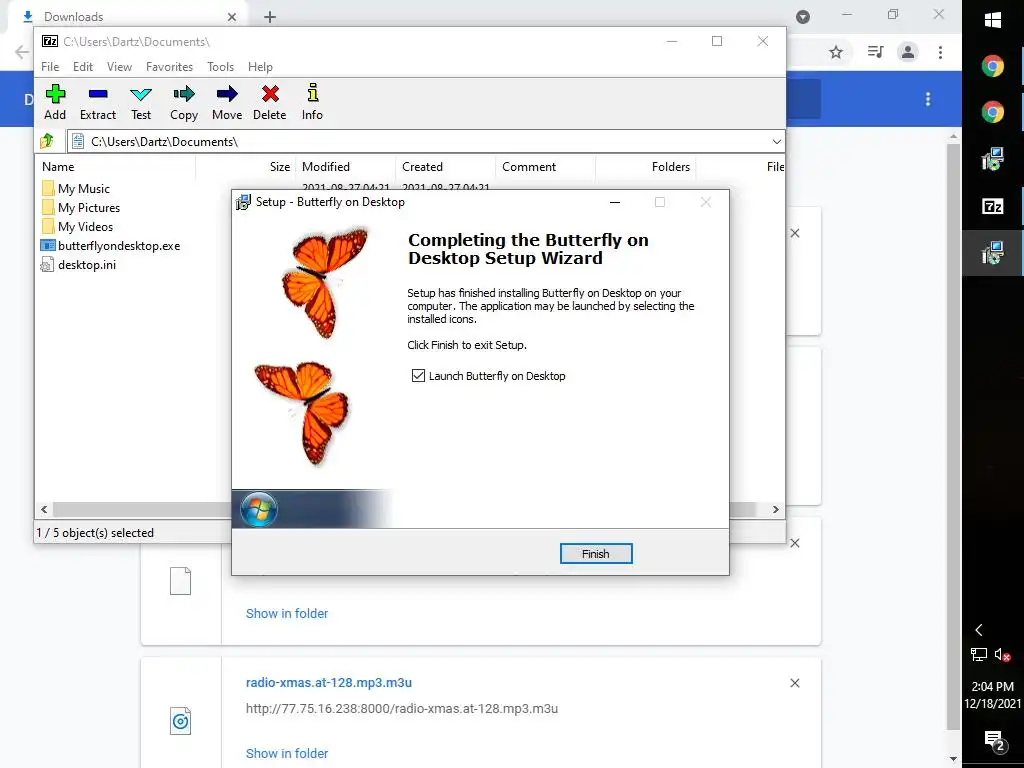Click the red Delete icon in 7-Zip
1024x768 pixels.
click(x=270, y=94)
